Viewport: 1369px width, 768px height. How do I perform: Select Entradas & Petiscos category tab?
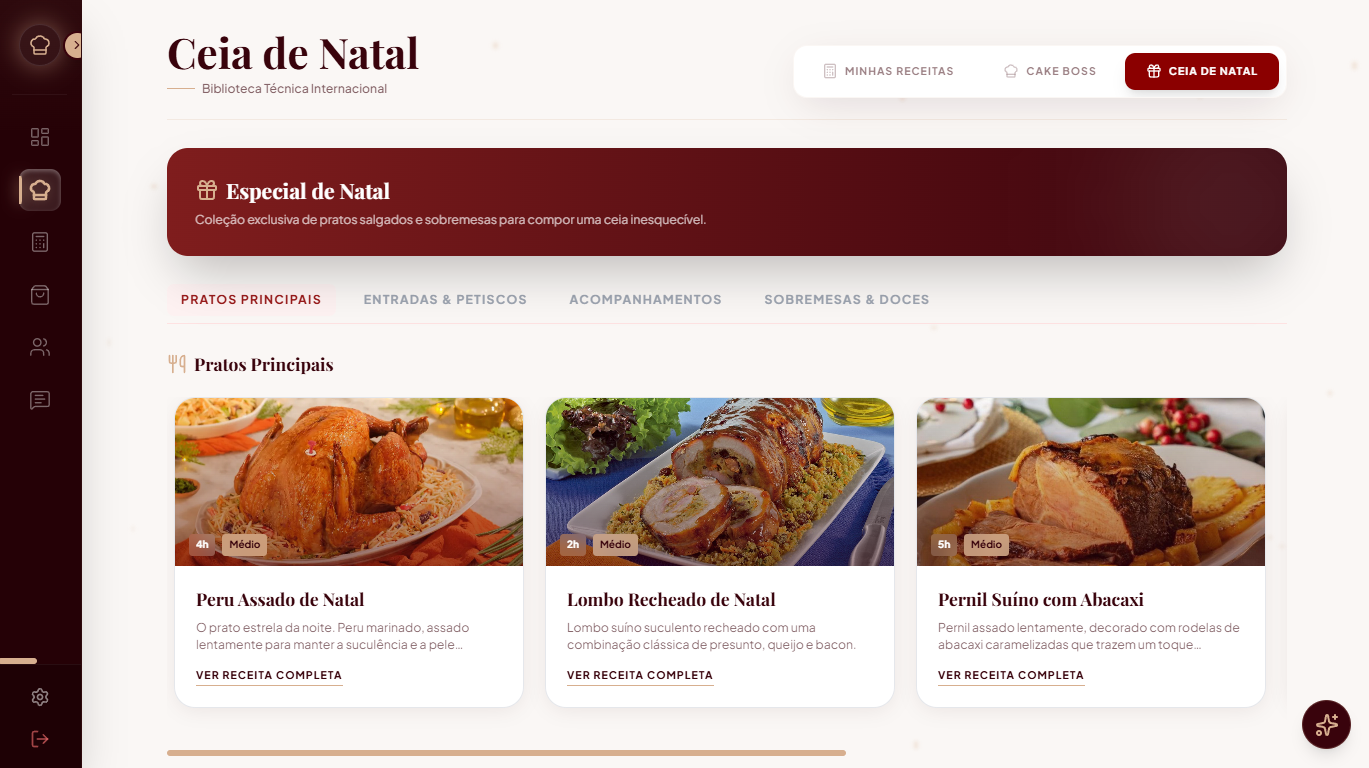pyautogui.click(x=445, y=299)
